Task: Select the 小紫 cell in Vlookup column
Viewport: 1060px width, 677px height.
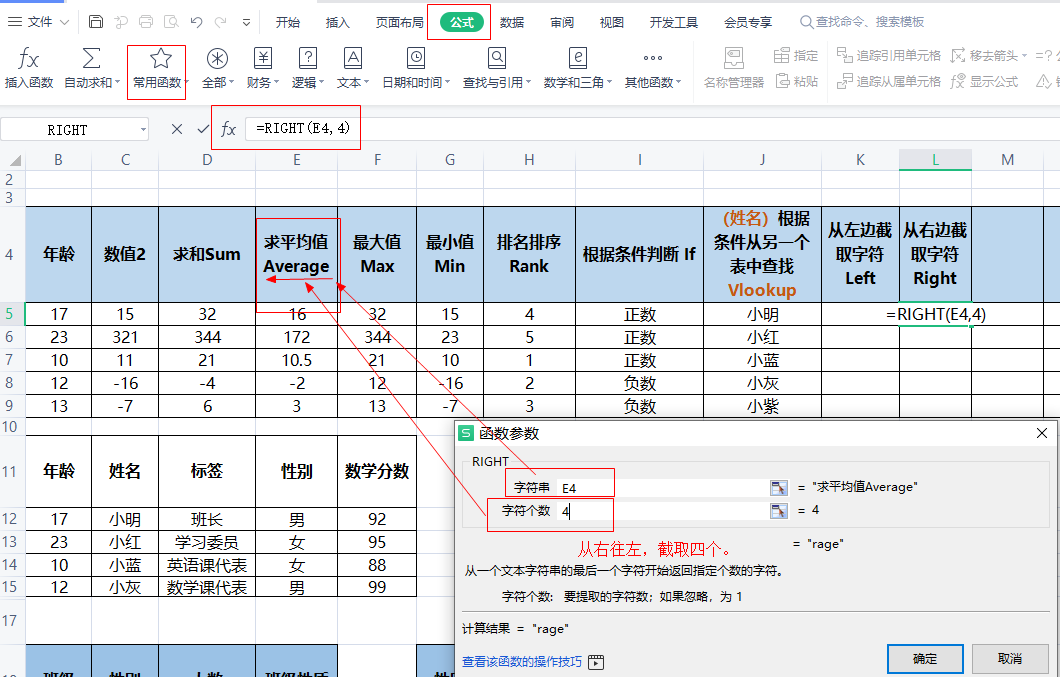Action: pos(762,406)
